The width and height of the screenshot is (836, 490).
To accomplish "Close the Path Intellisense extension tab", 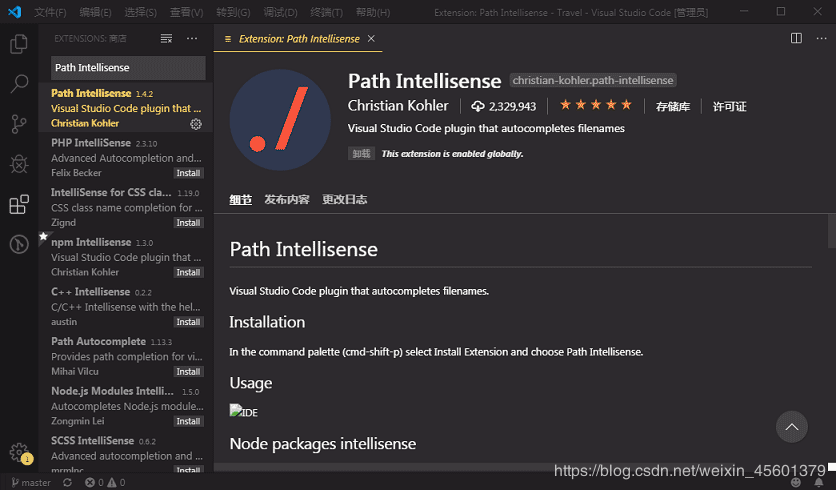I will click(x=372, y=38).
